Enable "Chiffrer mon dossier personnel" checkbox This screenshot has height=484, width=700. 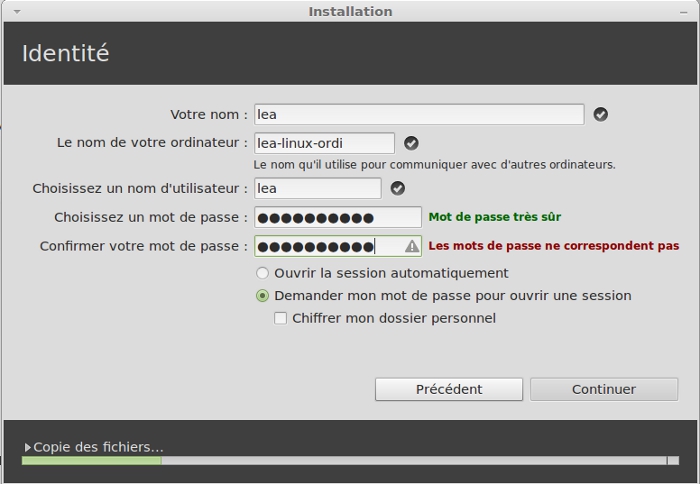coord(281,319)
